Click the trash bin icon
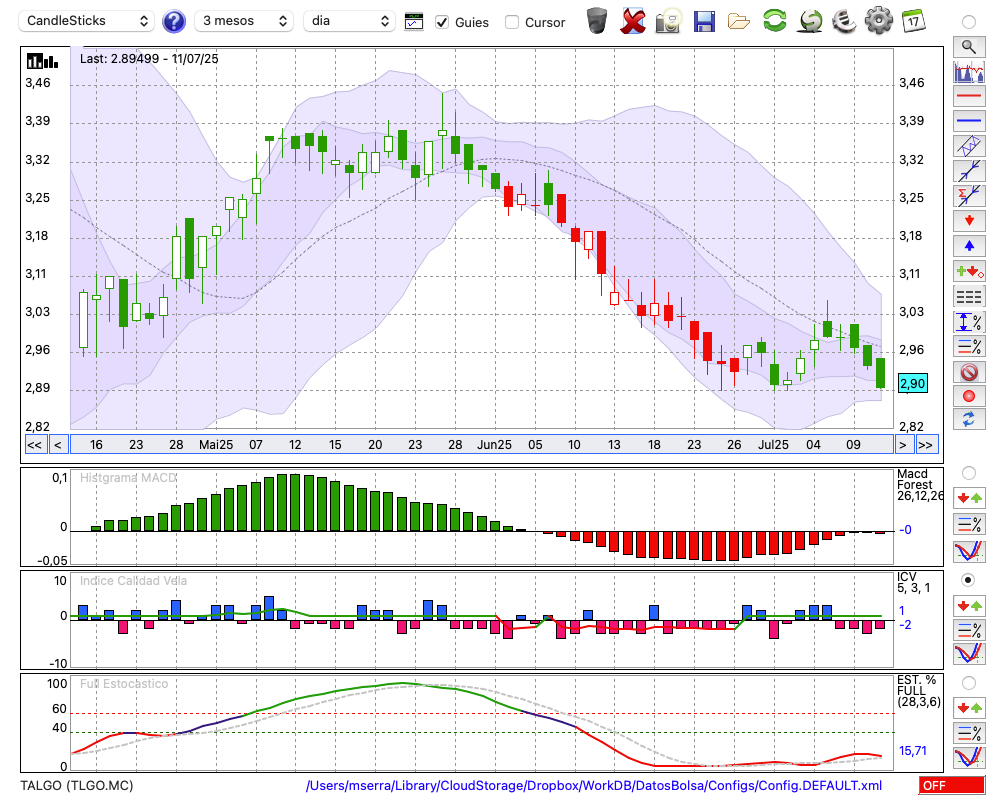 click(x=597, y=21)
